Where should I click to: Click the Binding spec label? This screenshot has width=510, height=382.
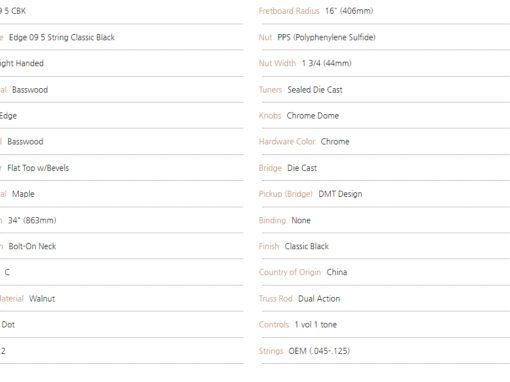pos(272,220)
